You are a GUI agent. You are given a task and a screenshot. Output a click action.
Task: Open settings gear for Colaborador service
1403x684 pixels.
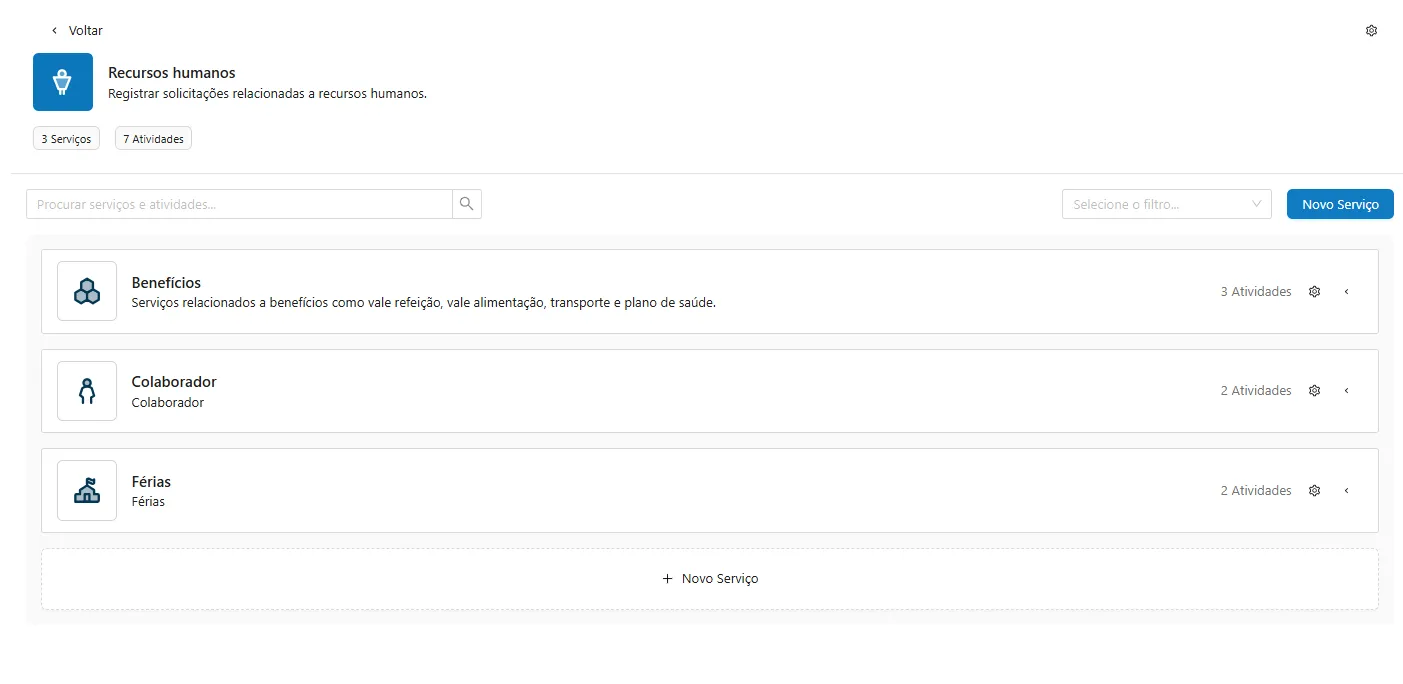[x=1315, y=391]
